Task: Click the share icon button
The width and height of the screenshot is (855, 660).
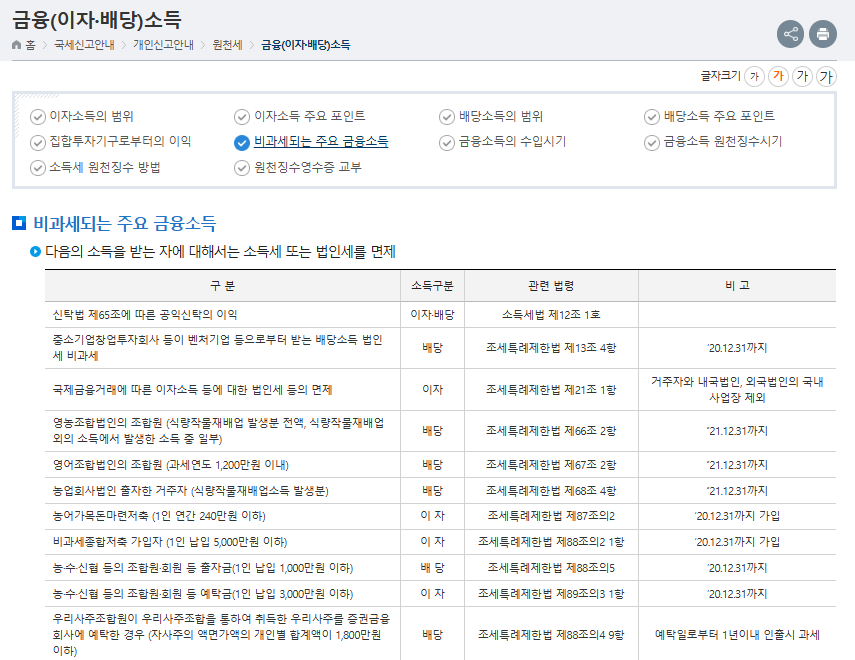Action: 790,34
